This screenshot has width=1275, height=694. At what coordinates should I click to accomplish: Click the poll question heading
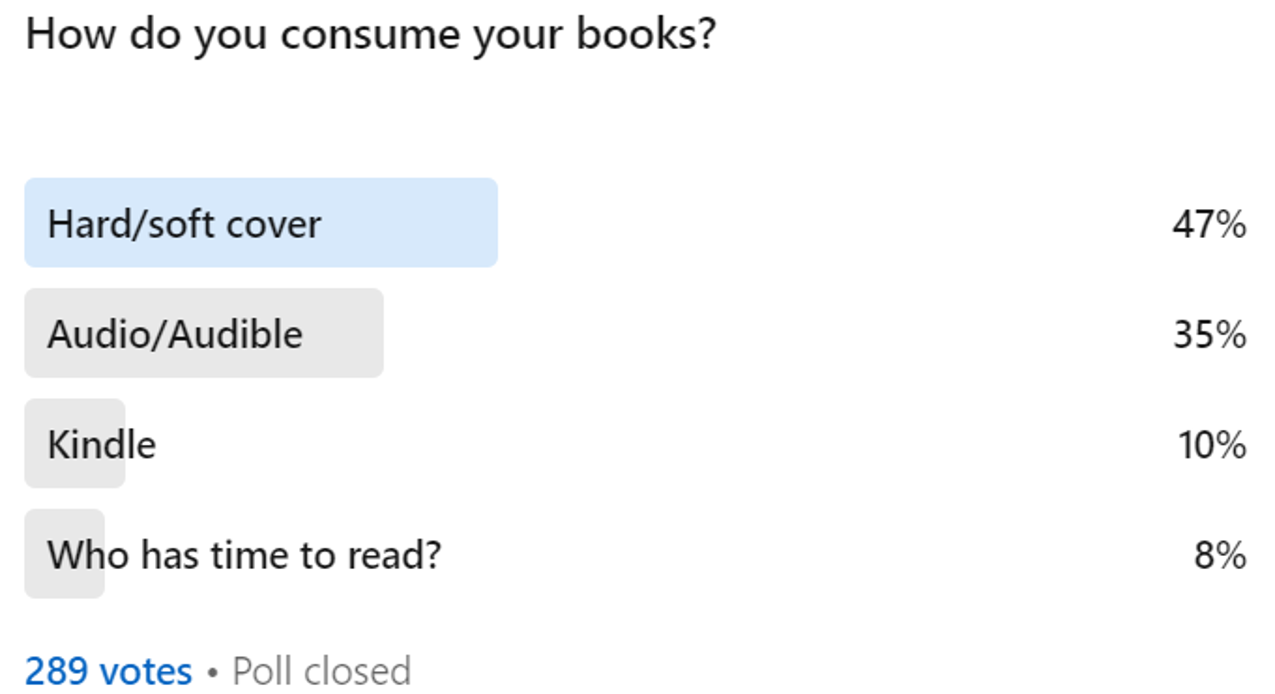[x=371, y=35]
